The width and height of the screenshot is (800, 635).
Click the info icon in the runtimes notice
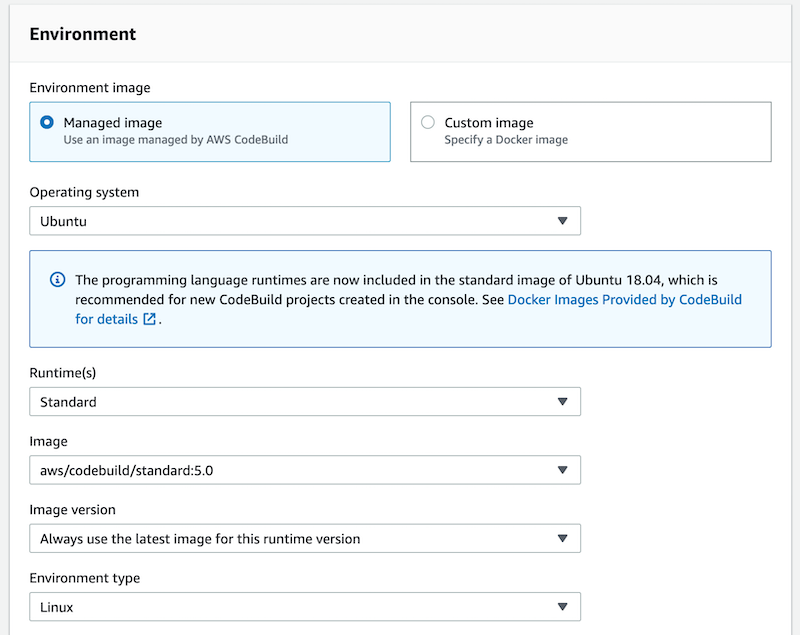click(57, 279)
